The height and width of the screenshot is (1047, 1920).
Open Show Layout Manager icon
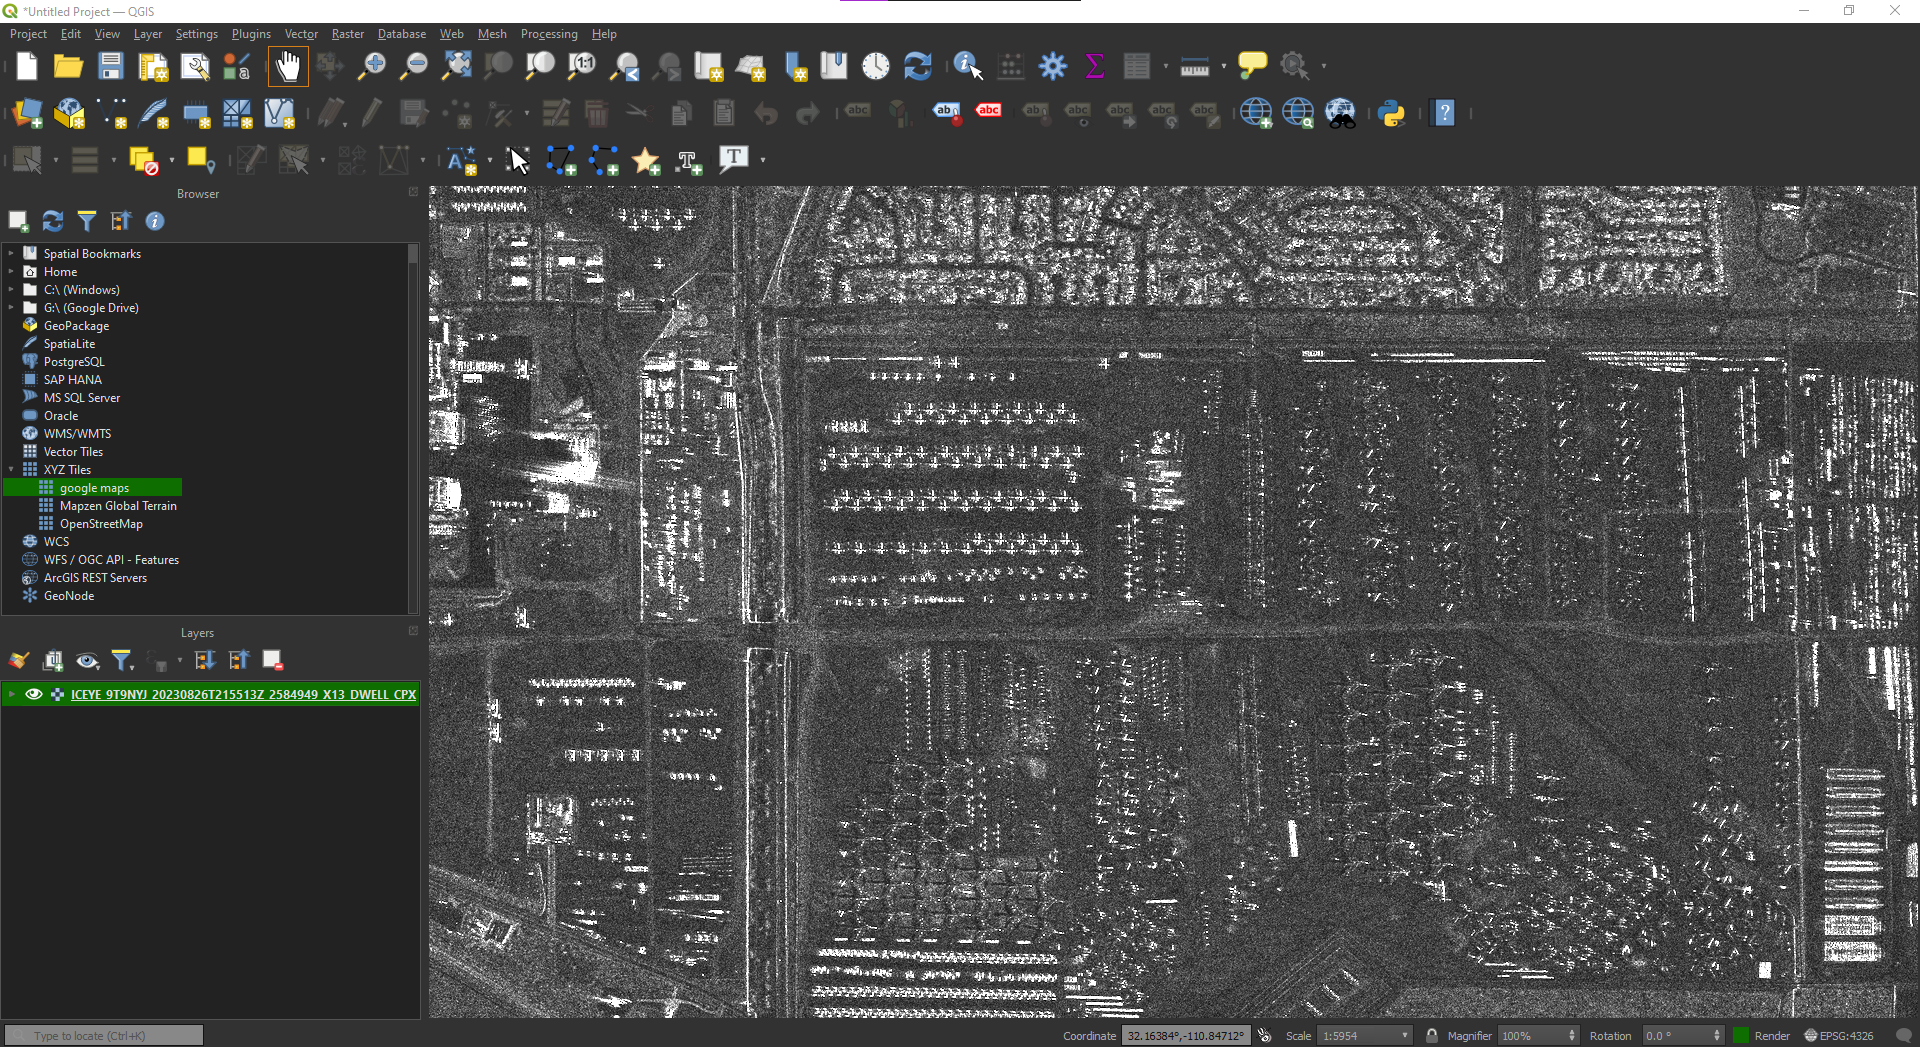195,67
